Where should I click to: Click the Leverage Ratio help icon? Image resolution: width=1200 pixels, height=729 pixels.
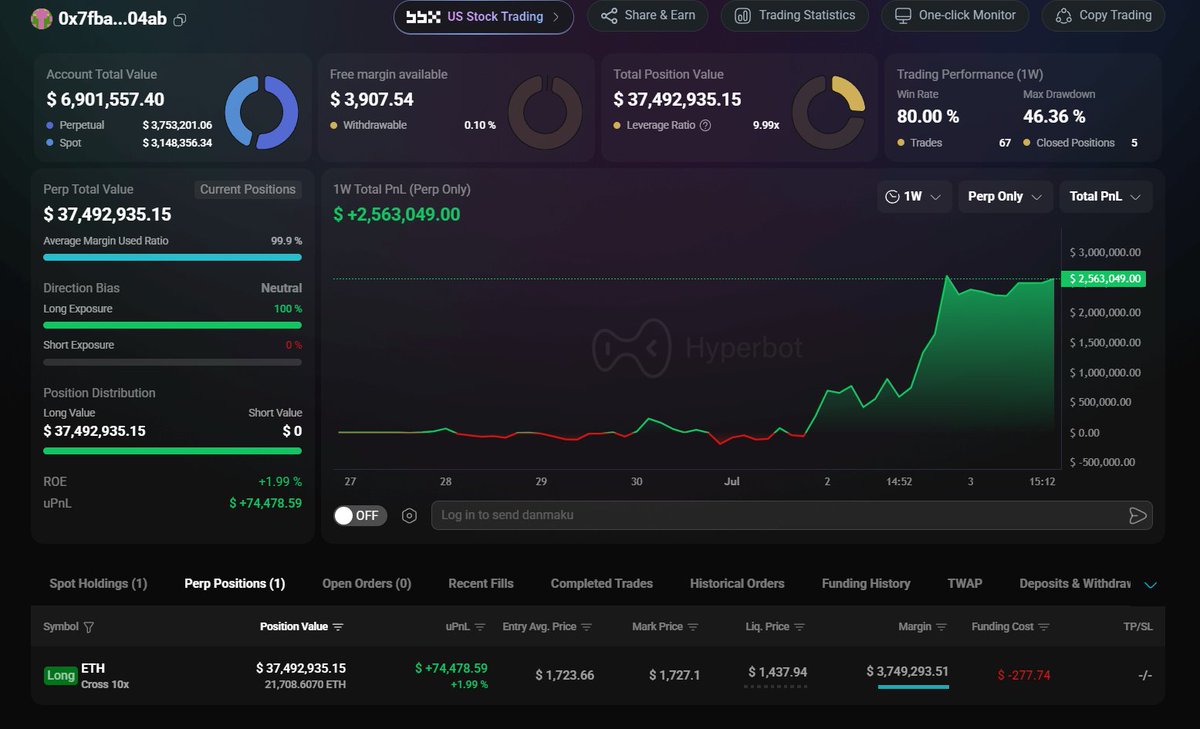click(705, 126)
